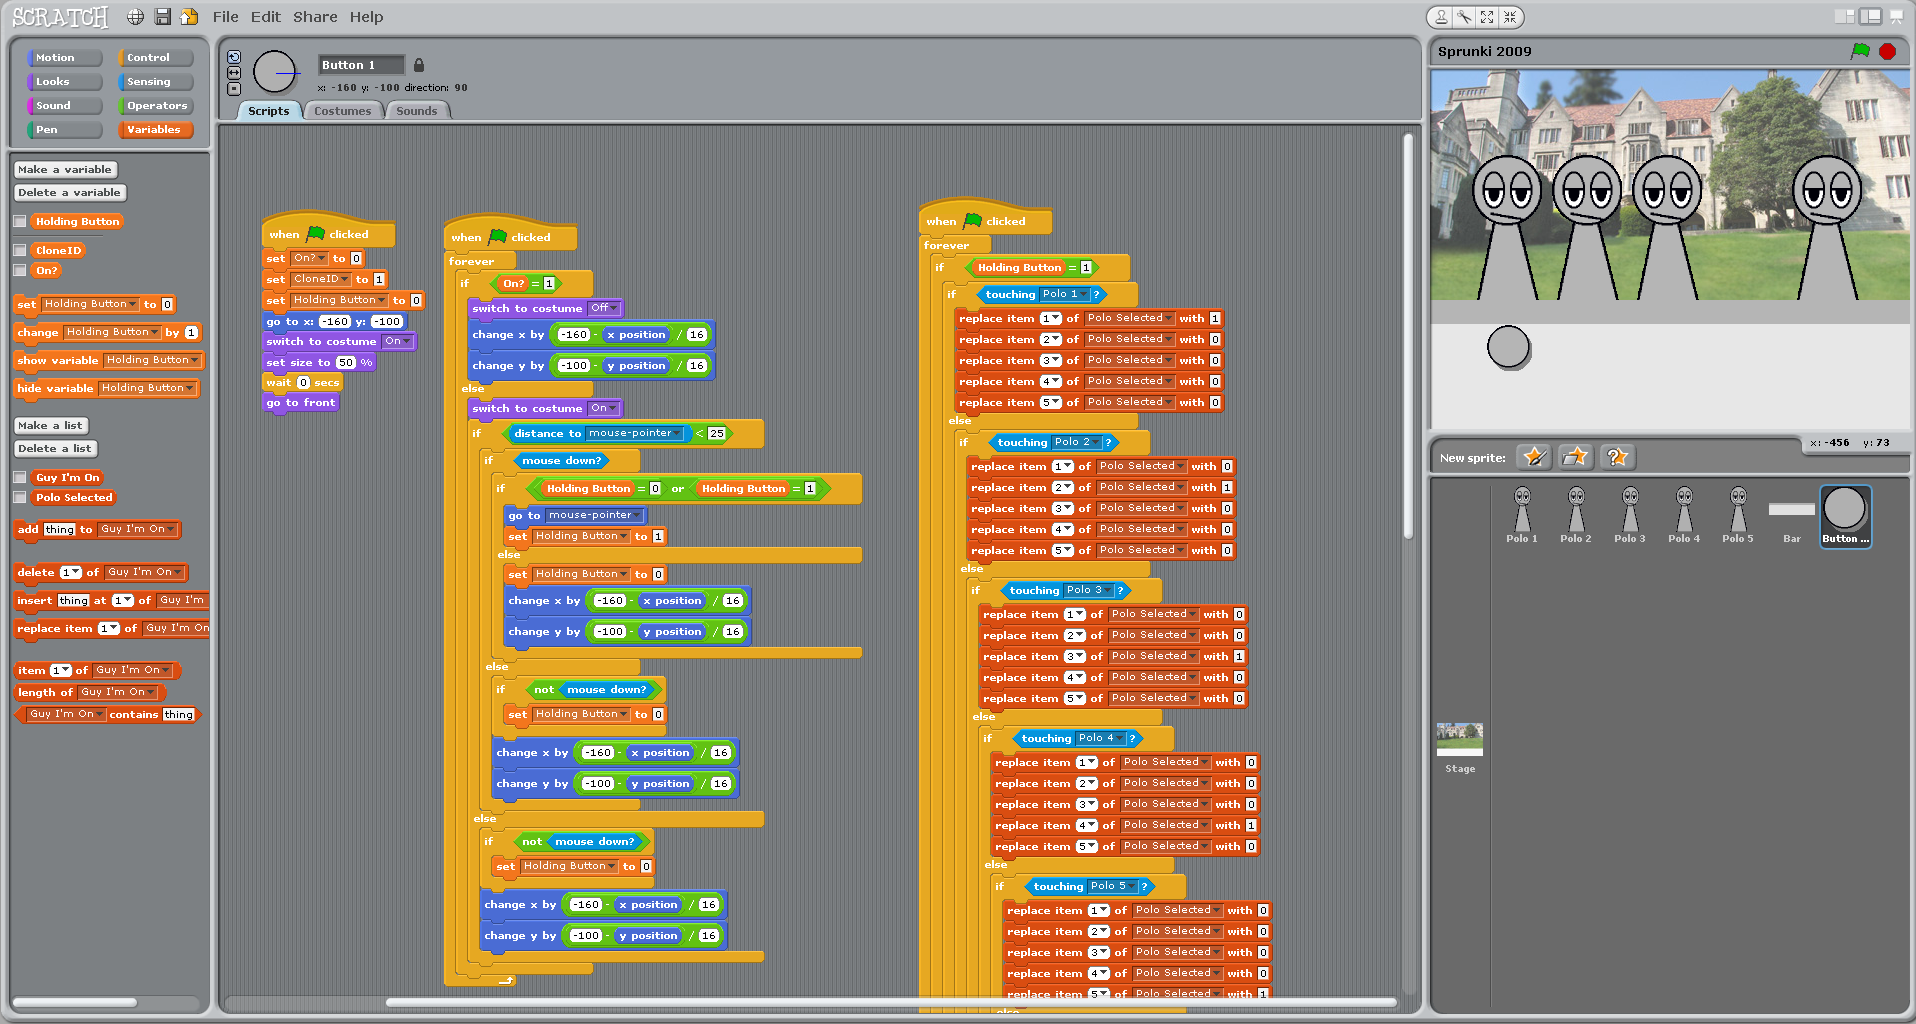Image resolution: width=1916 pixels, height=1024 pixels.
Task: Click the grow sprite tool
Action: pos(1487,17)
